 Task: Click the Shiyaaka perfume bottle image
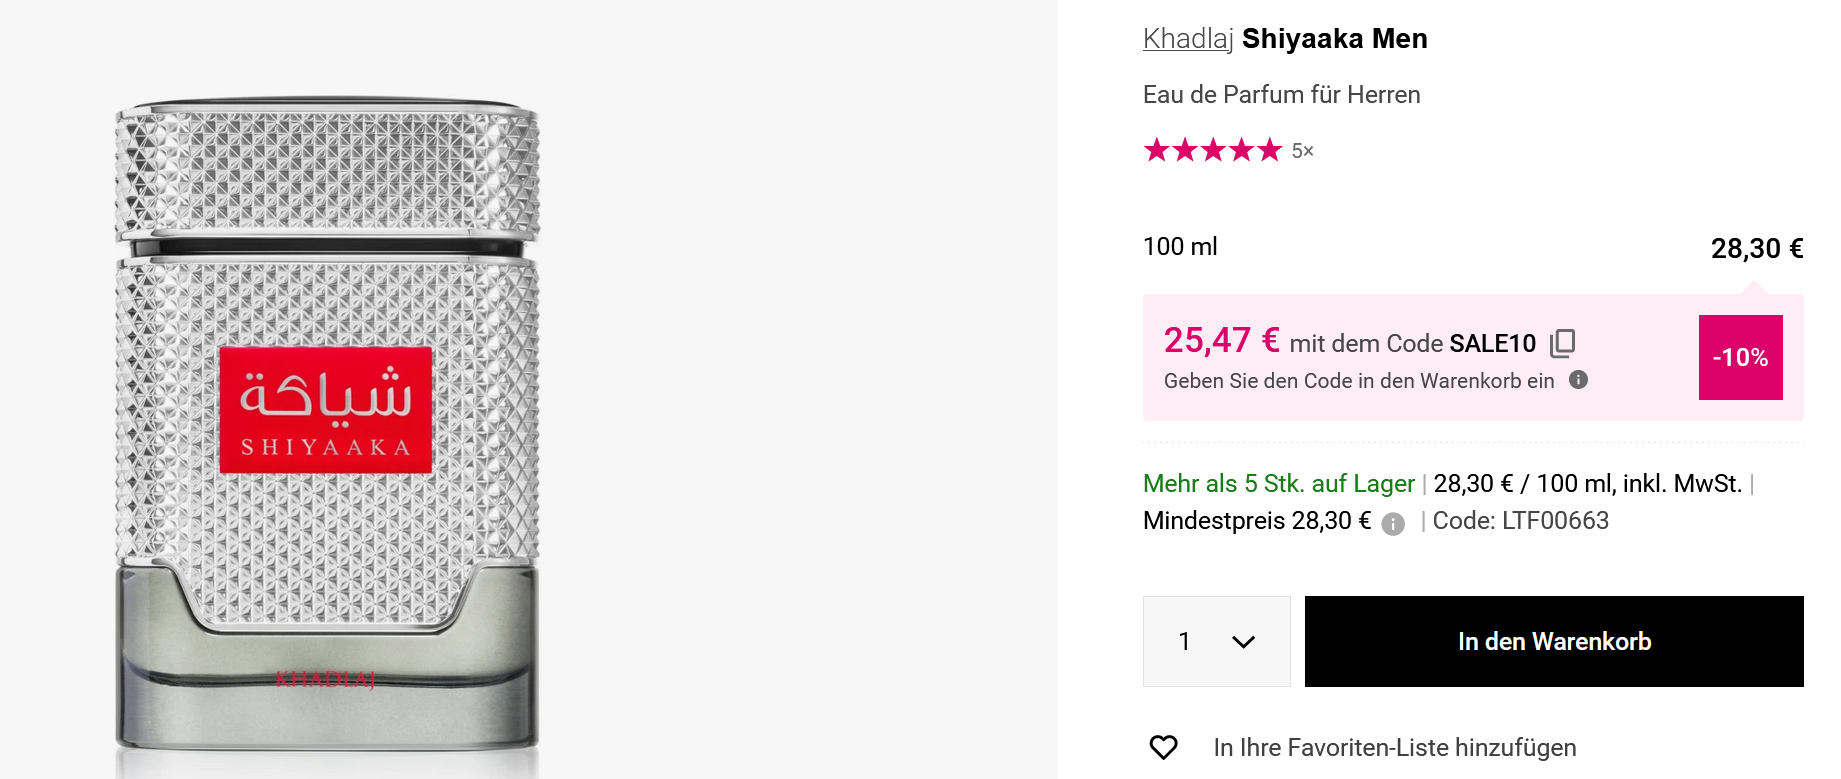coord(327,430)
